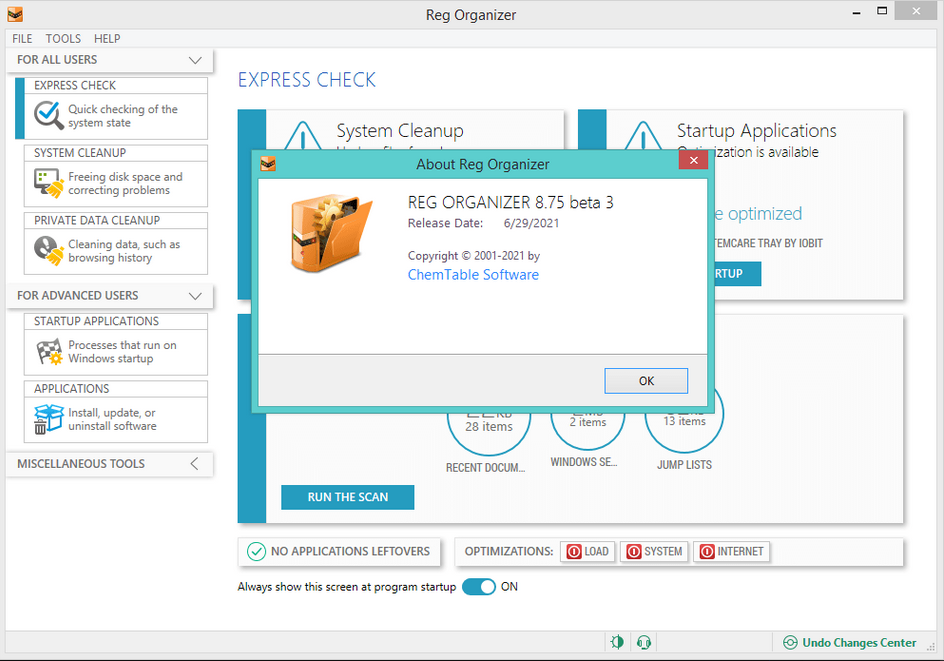Screen dimensions: 944x661
Task: Click the Startup Applications warning triangle icon
Action: coord(644,136)
